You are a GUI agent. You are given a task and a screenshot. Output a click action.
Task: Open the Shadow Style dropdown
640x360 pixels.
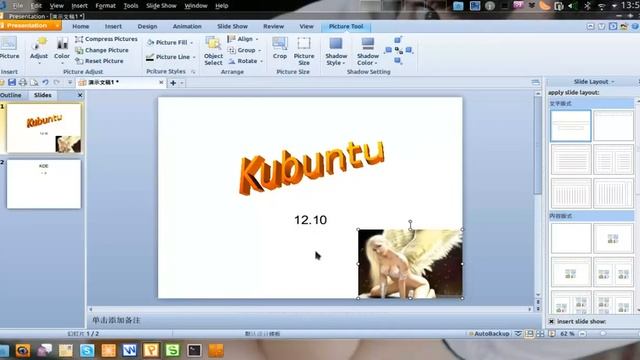(x=336, y=51)
